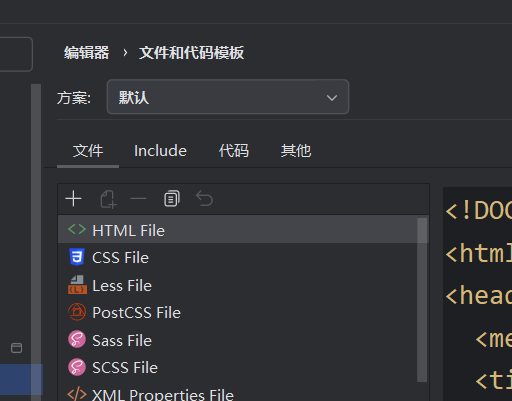Select the PostCSS File template

pyautogui.click(x=237, y=312)
